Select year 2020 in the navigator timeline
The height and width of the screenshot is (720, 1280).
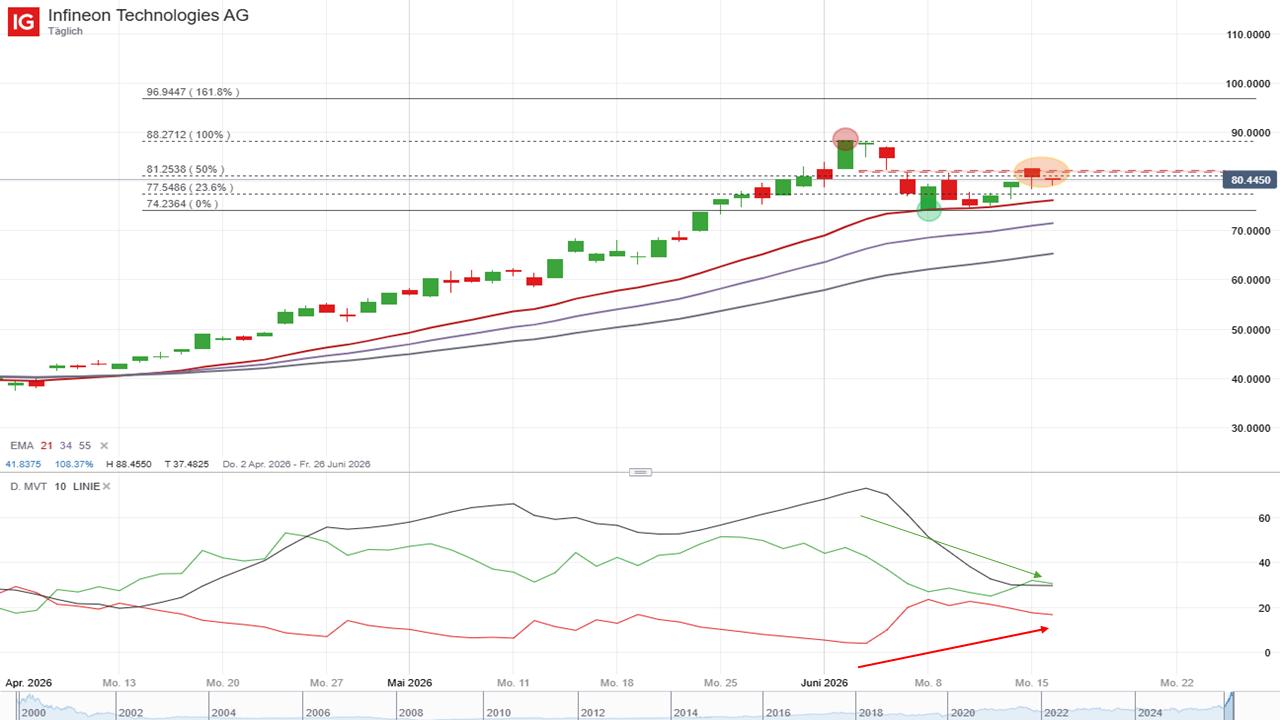[x=961, y=713]
